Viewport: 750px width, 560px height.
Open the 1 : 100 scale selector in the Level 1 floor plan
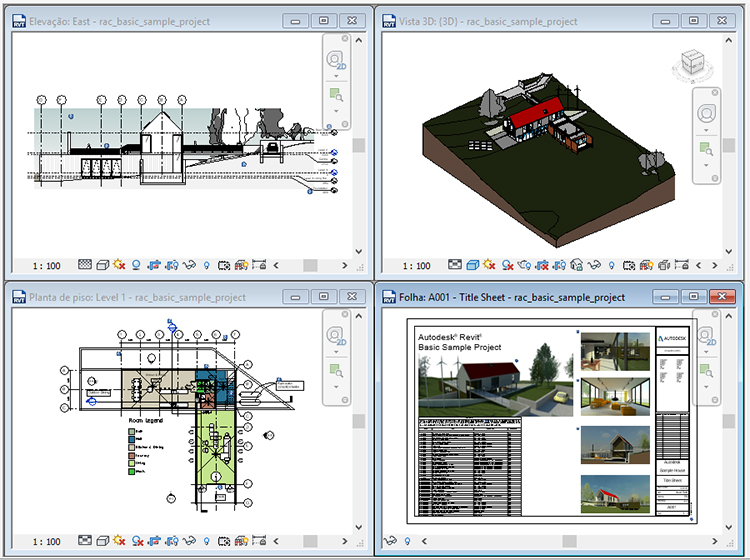coord(46,541)
